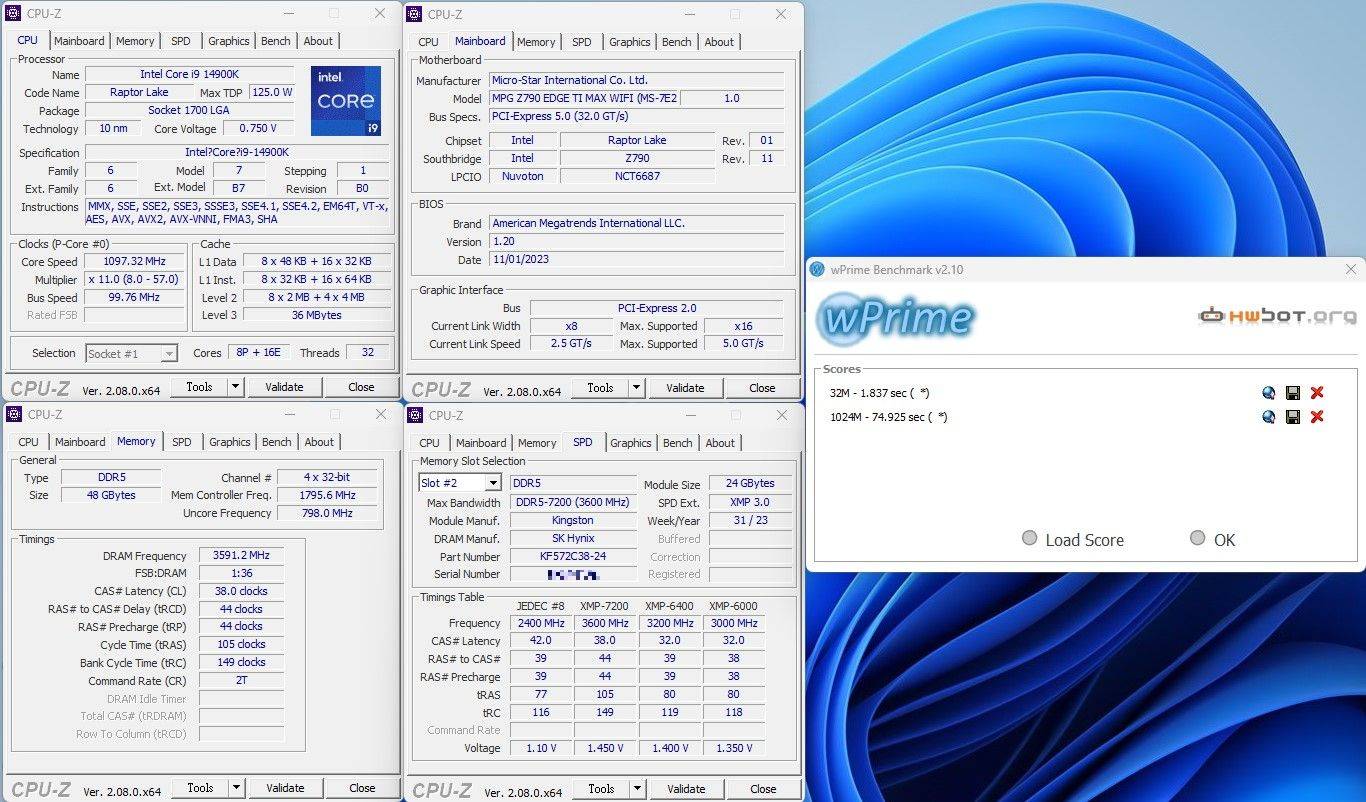Click the Memory Size value 48 GBytes

pyautogui.click(x=111, y=495)
